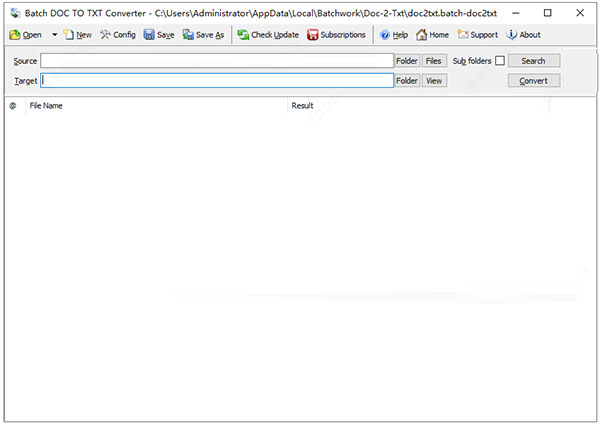
Task: Open Support from toolbar
Action: click(x=478, y=35)
